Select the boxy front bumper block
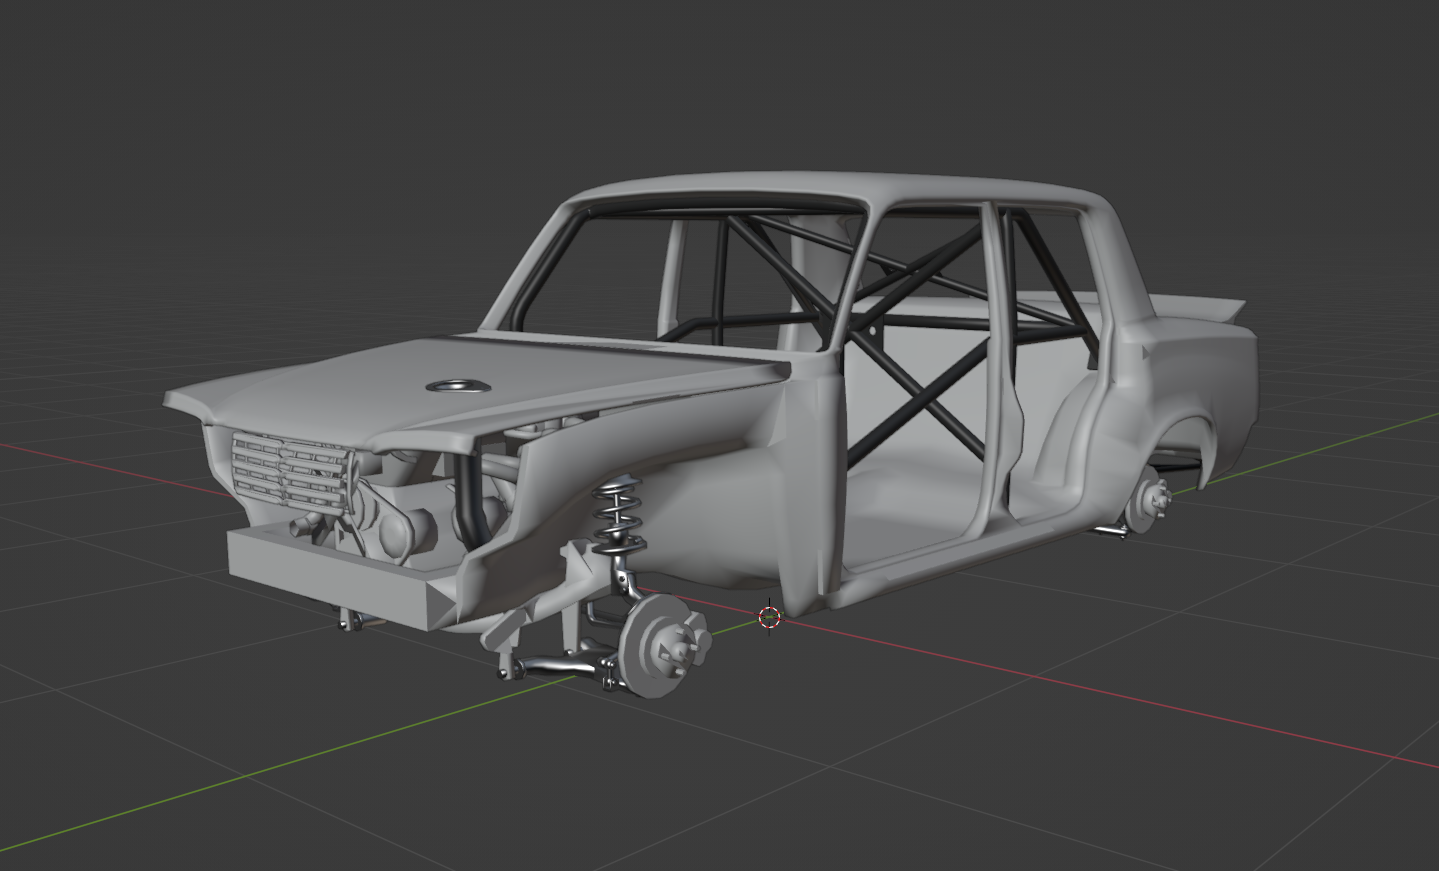The width and height of the screenshot is (1439, 871). 335,577
